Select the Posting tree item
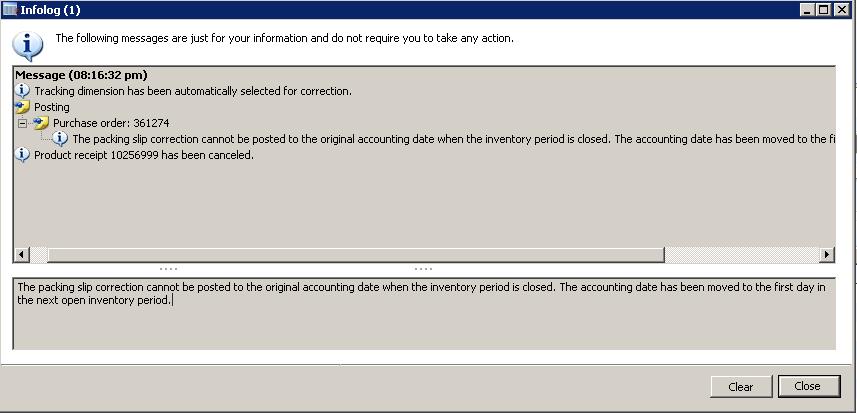857x413 pixels. pos(52,107)
